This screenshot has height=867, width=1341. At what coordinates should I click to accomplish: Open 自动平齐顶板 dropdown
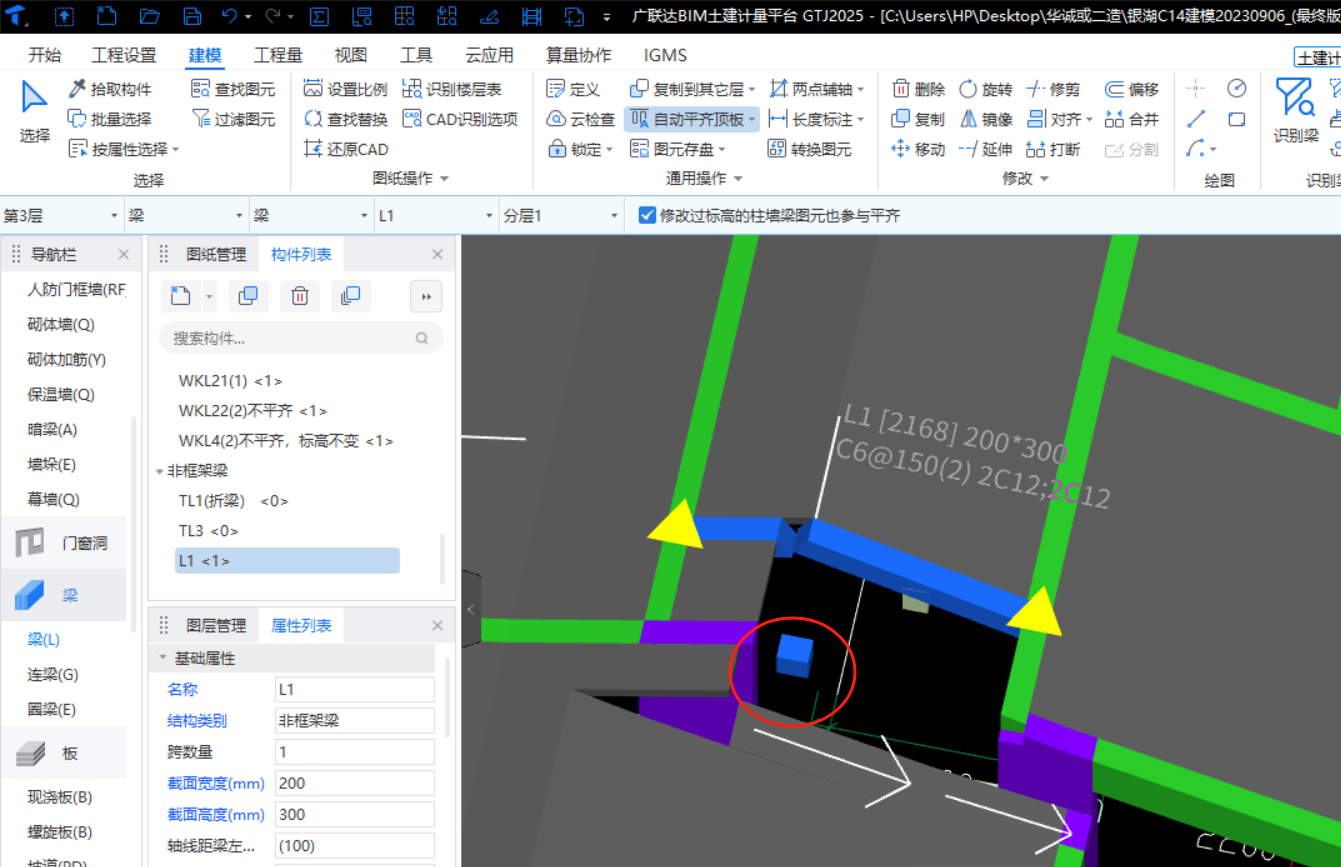[x=752, y=120]
